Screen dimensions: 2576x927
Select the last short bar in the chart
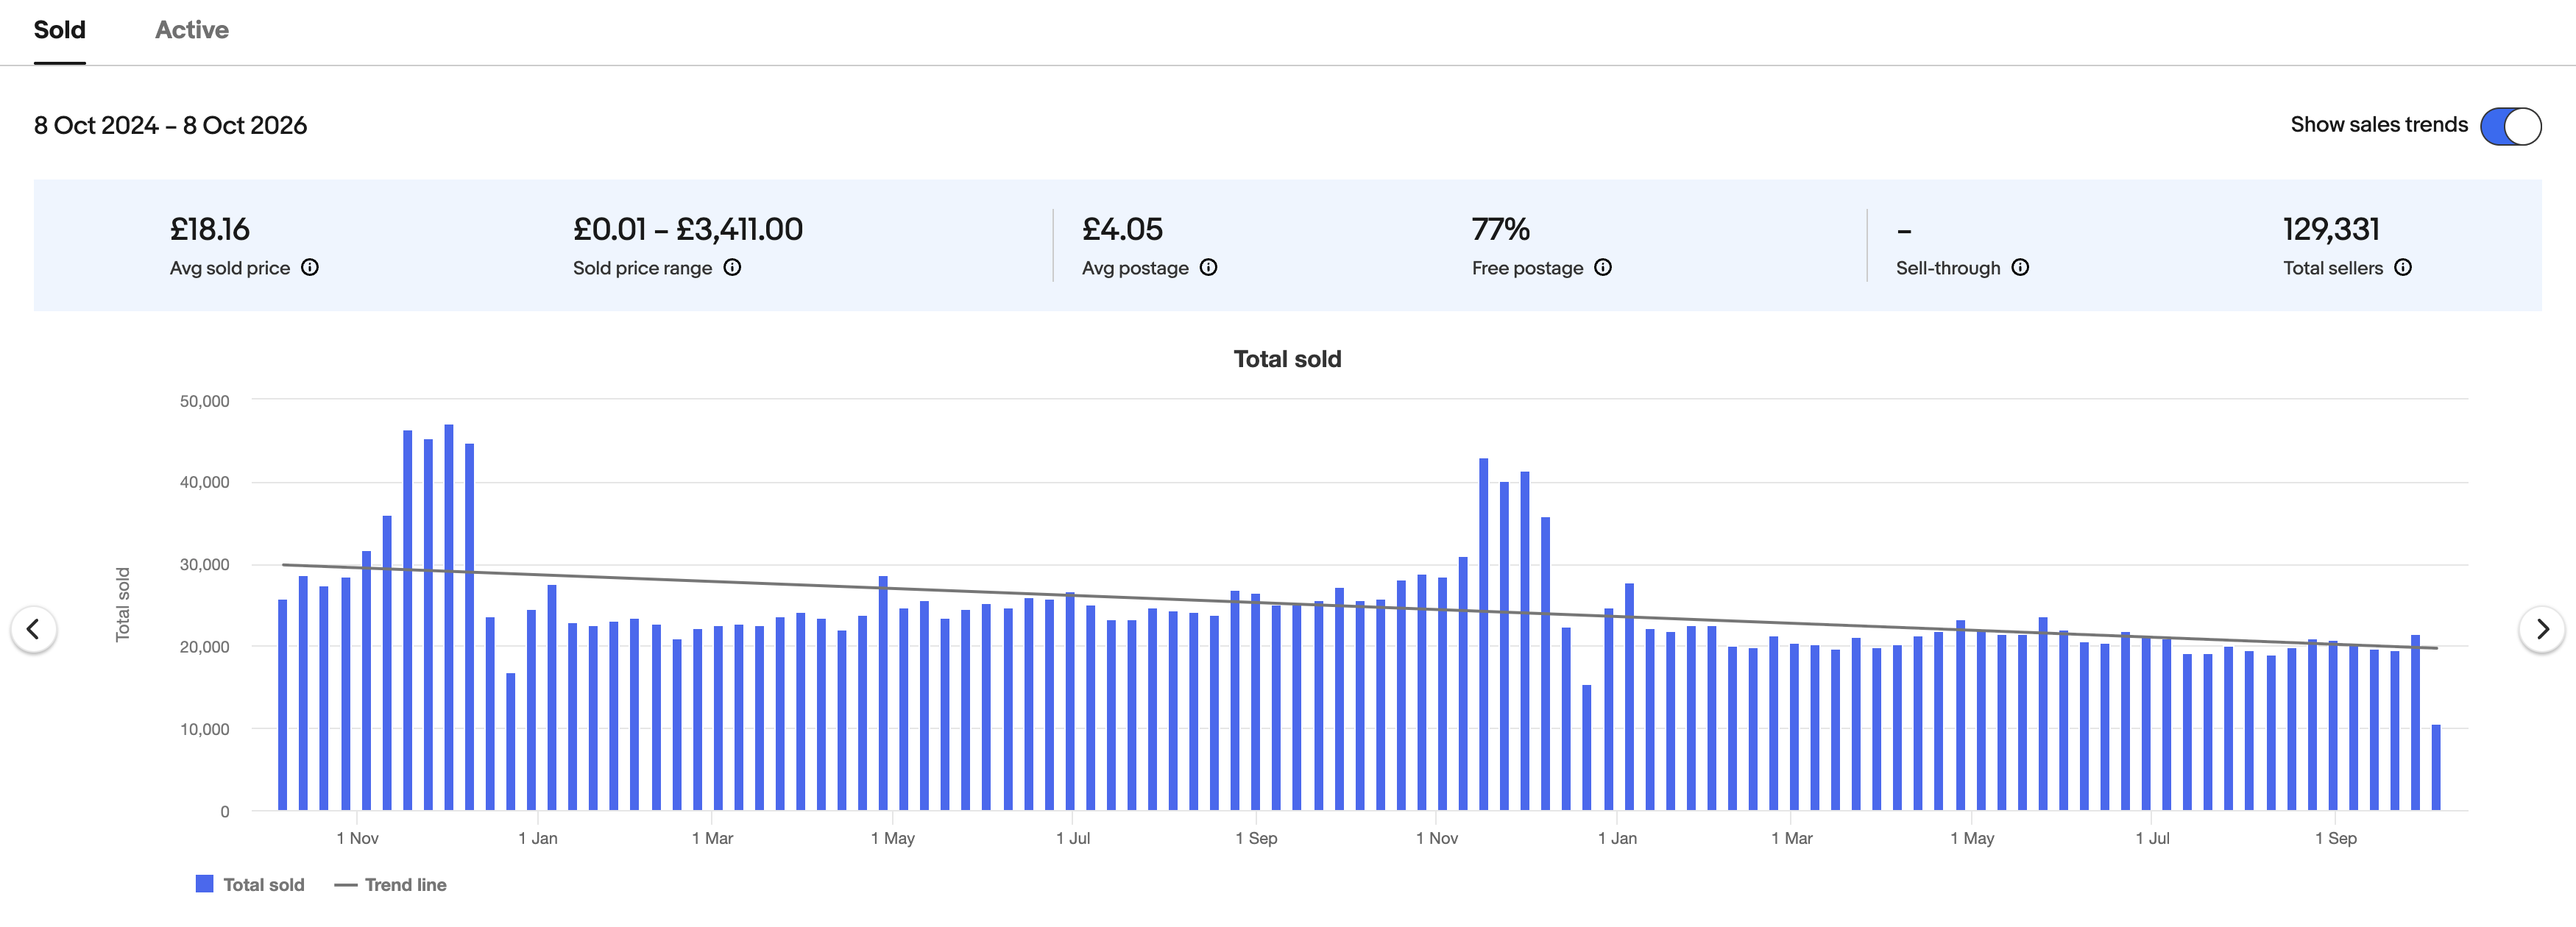point(2436,767)
